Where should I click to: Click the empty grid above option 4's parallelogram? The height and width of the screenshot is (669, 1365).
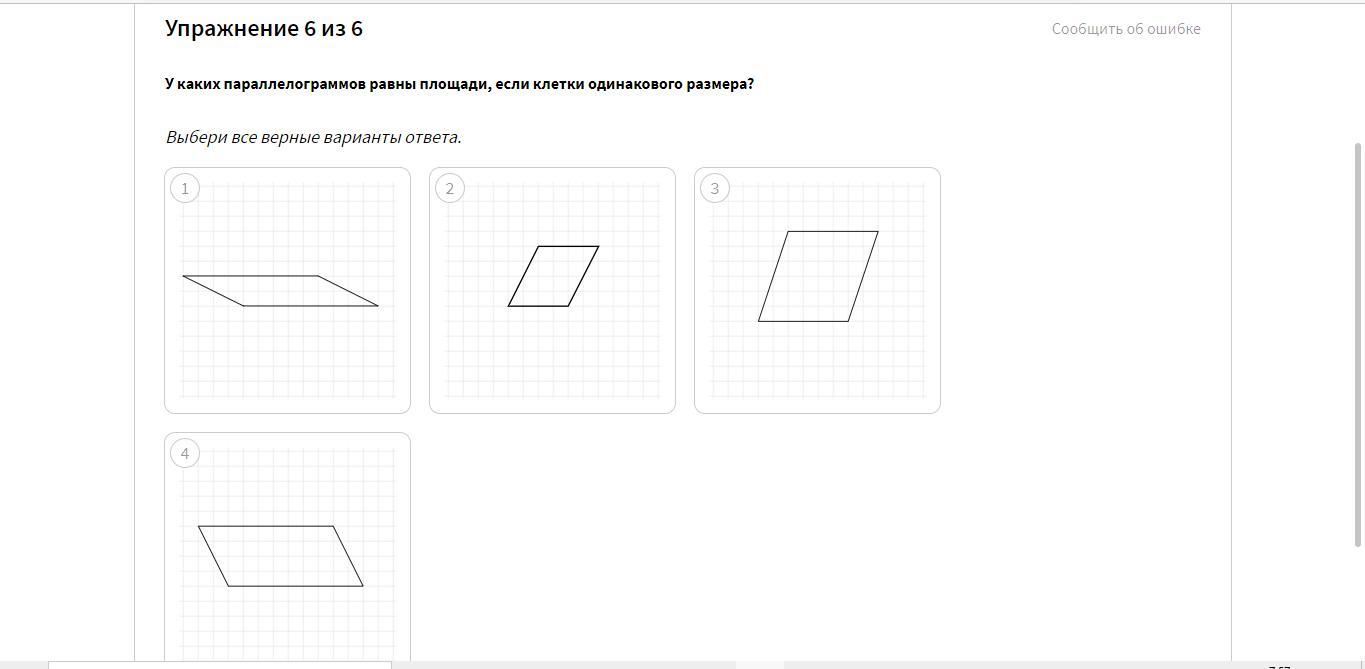point(287,486)
